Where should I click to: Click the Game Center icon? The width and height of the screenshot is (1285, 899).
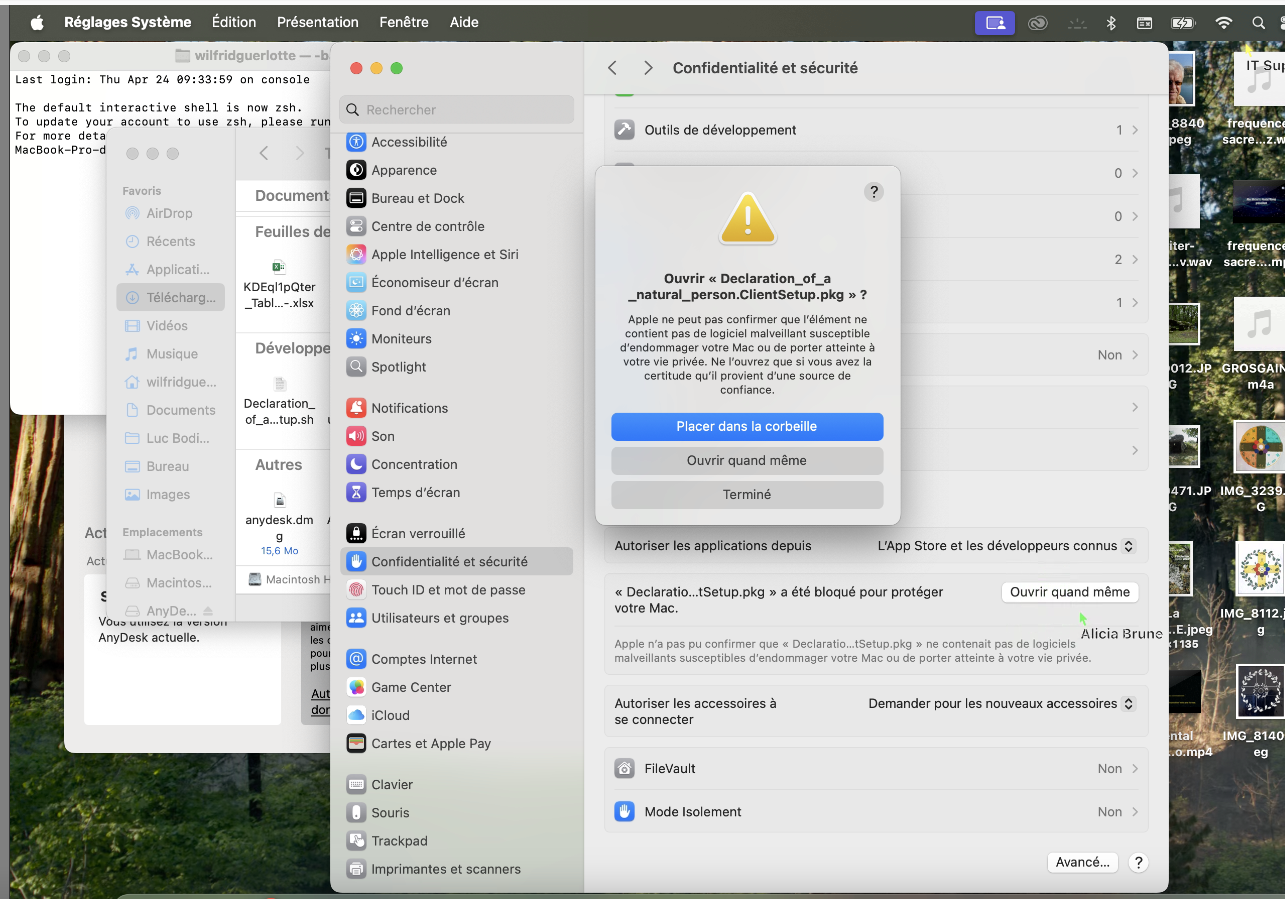tap(356, 687)
